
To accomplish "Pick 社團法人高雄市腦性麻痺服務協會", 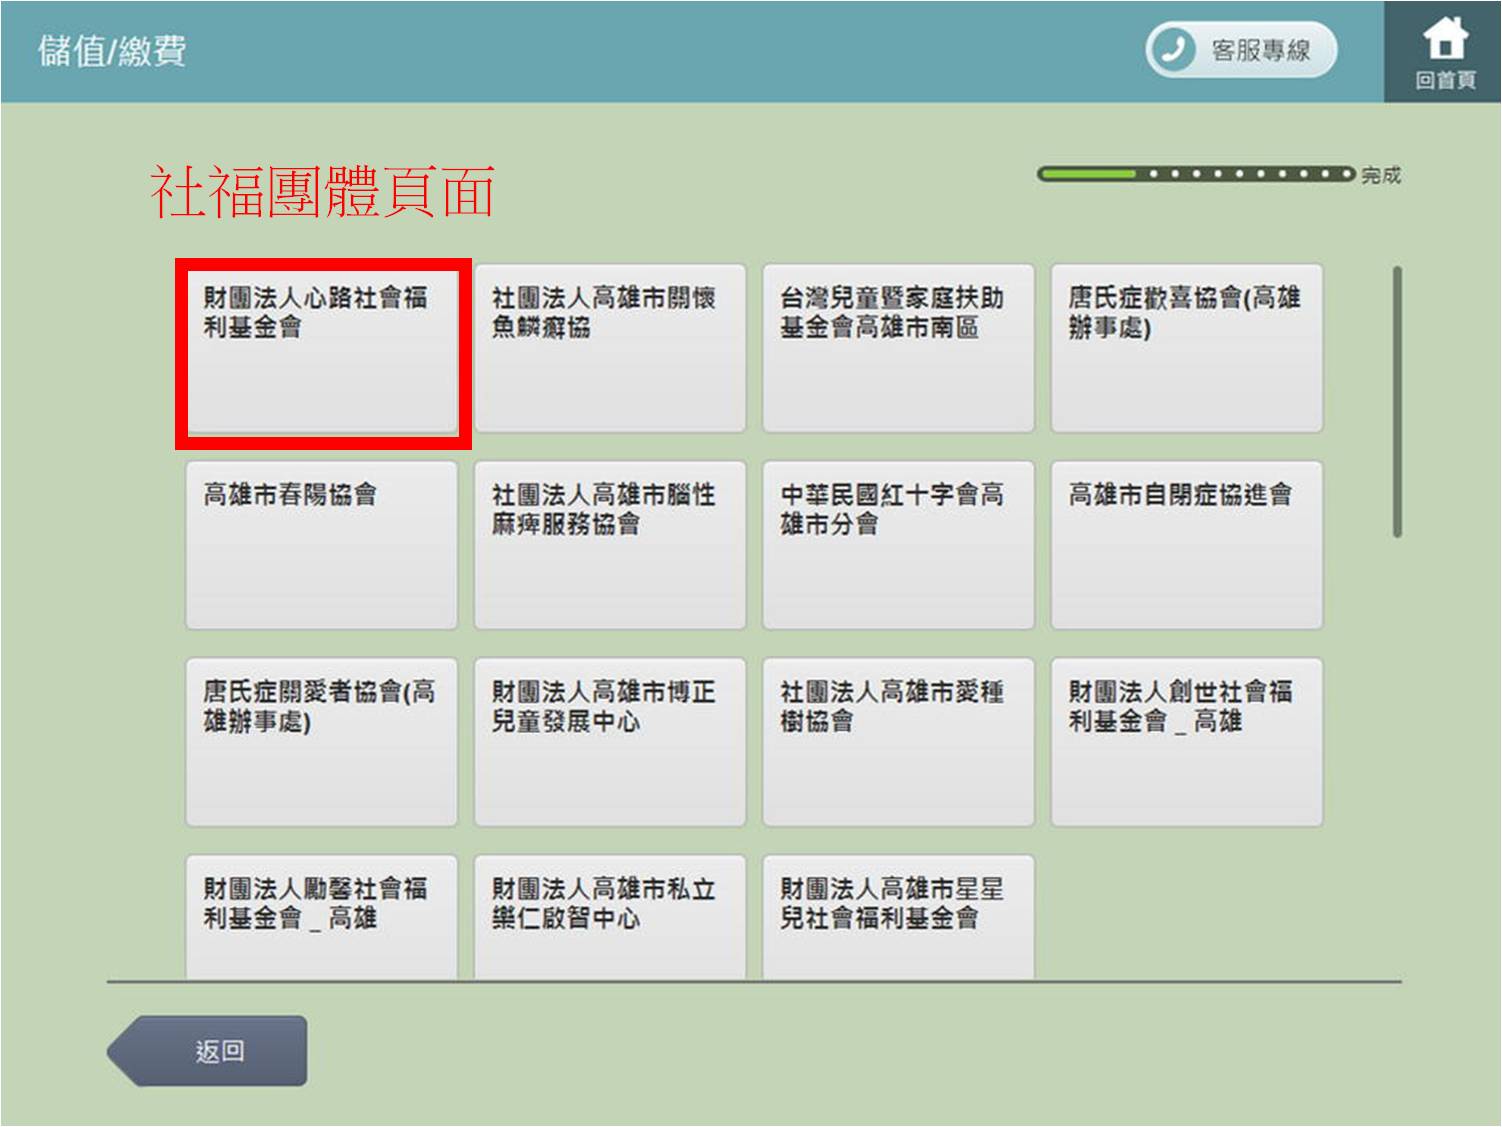I will (610, 545).
